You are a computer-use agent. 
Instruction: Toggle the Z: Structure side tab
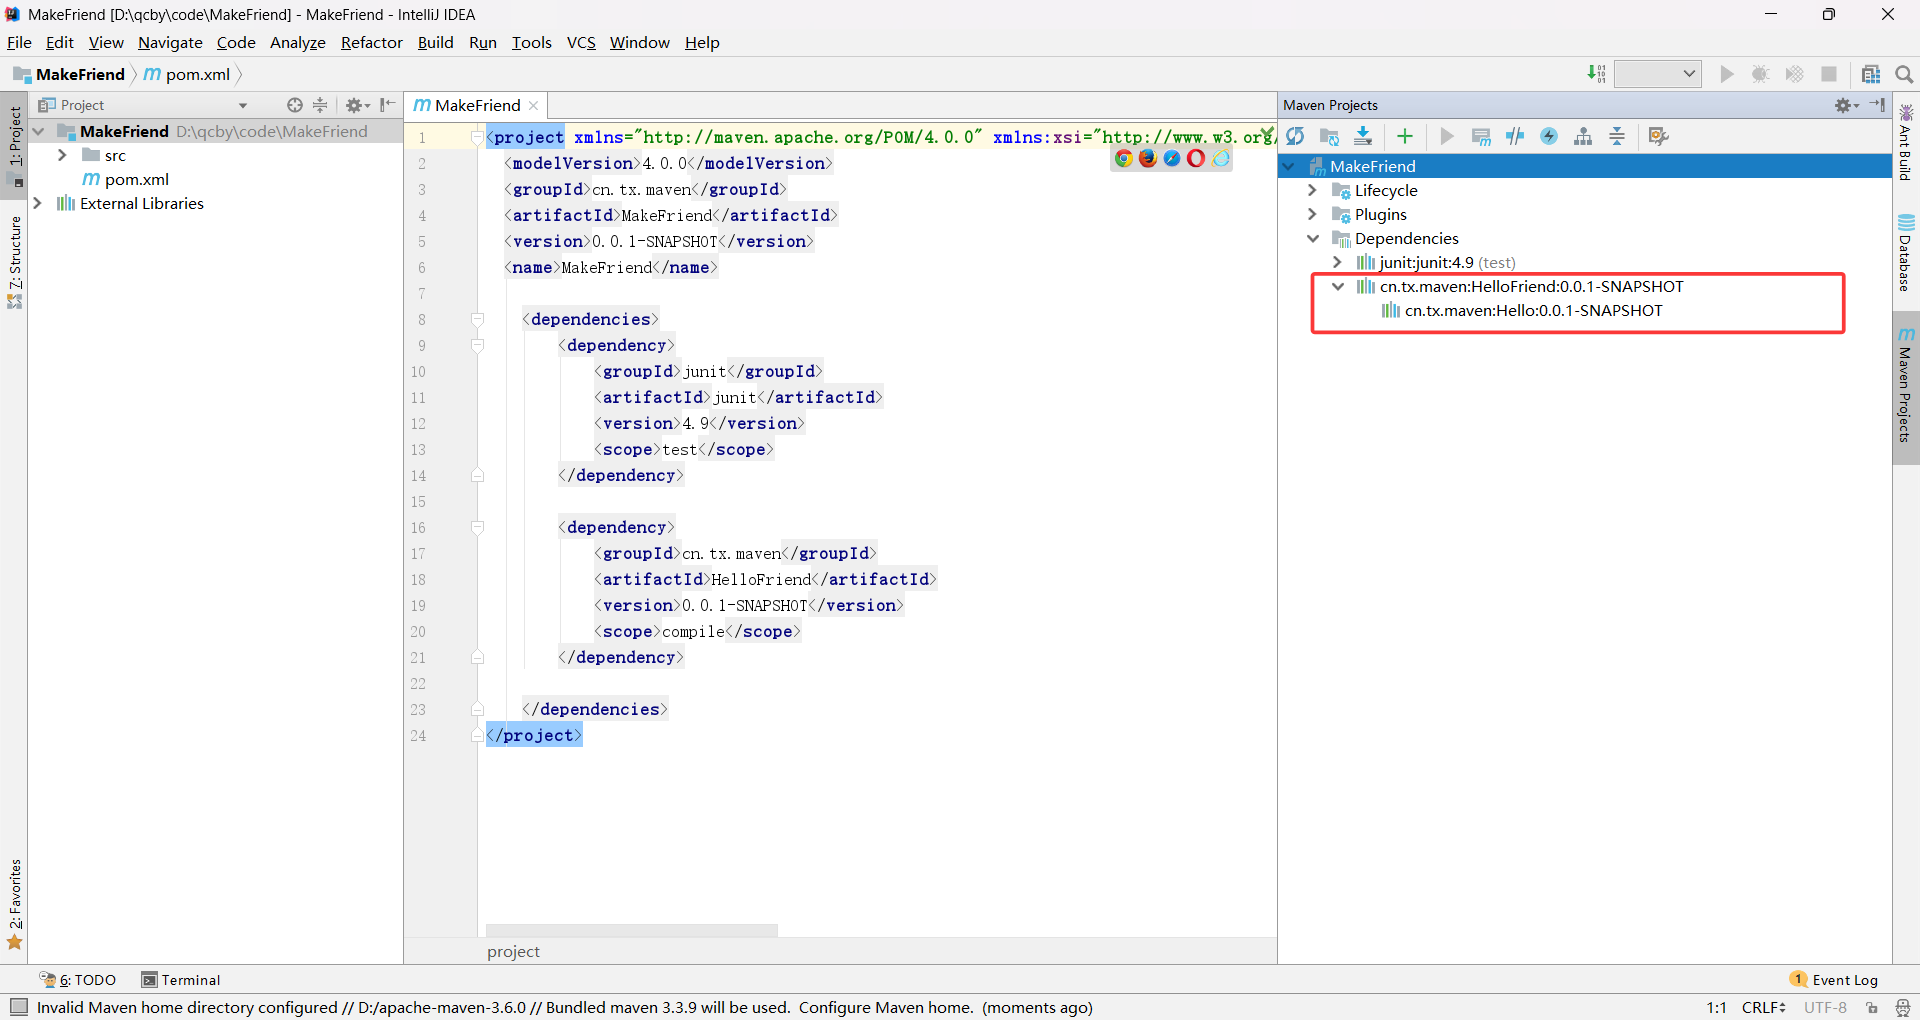click(14, 262)
